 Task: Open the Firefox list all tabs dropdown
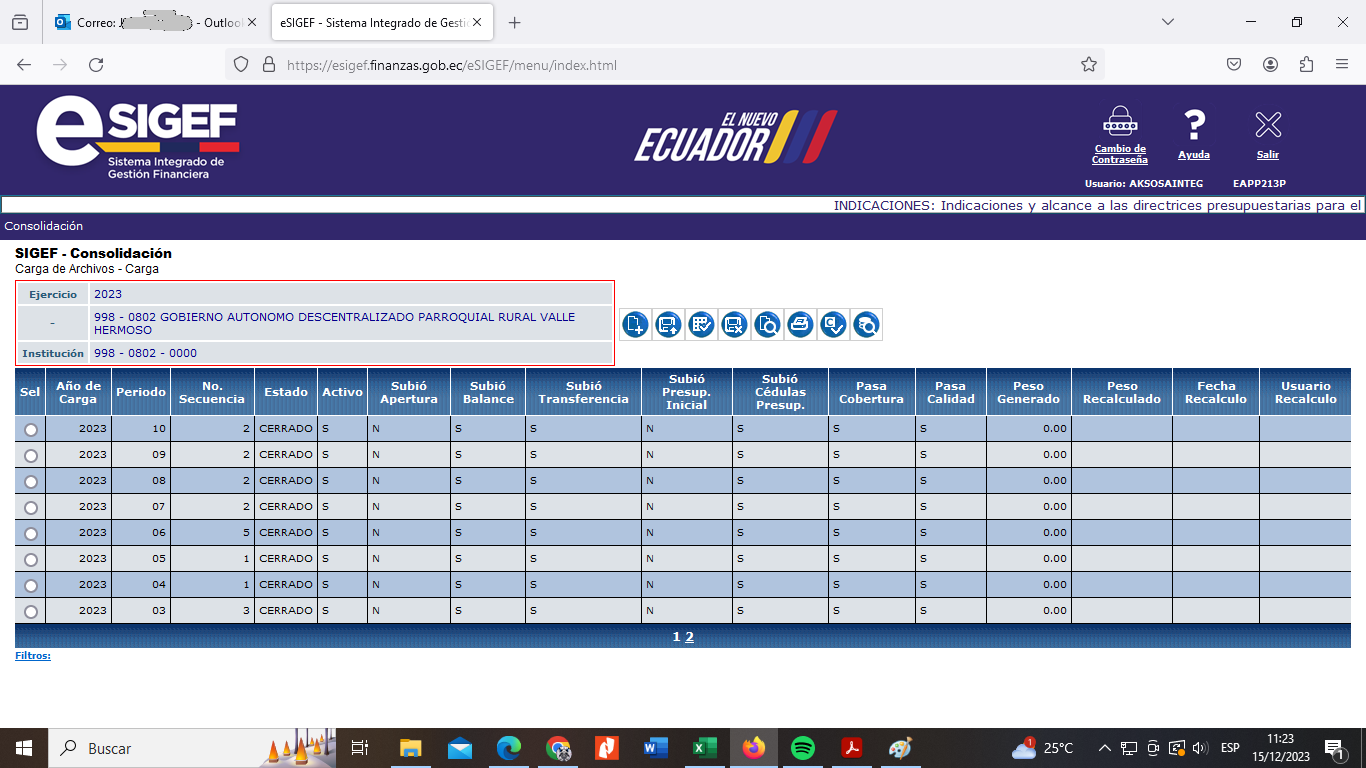click(x=1168, y=22)
